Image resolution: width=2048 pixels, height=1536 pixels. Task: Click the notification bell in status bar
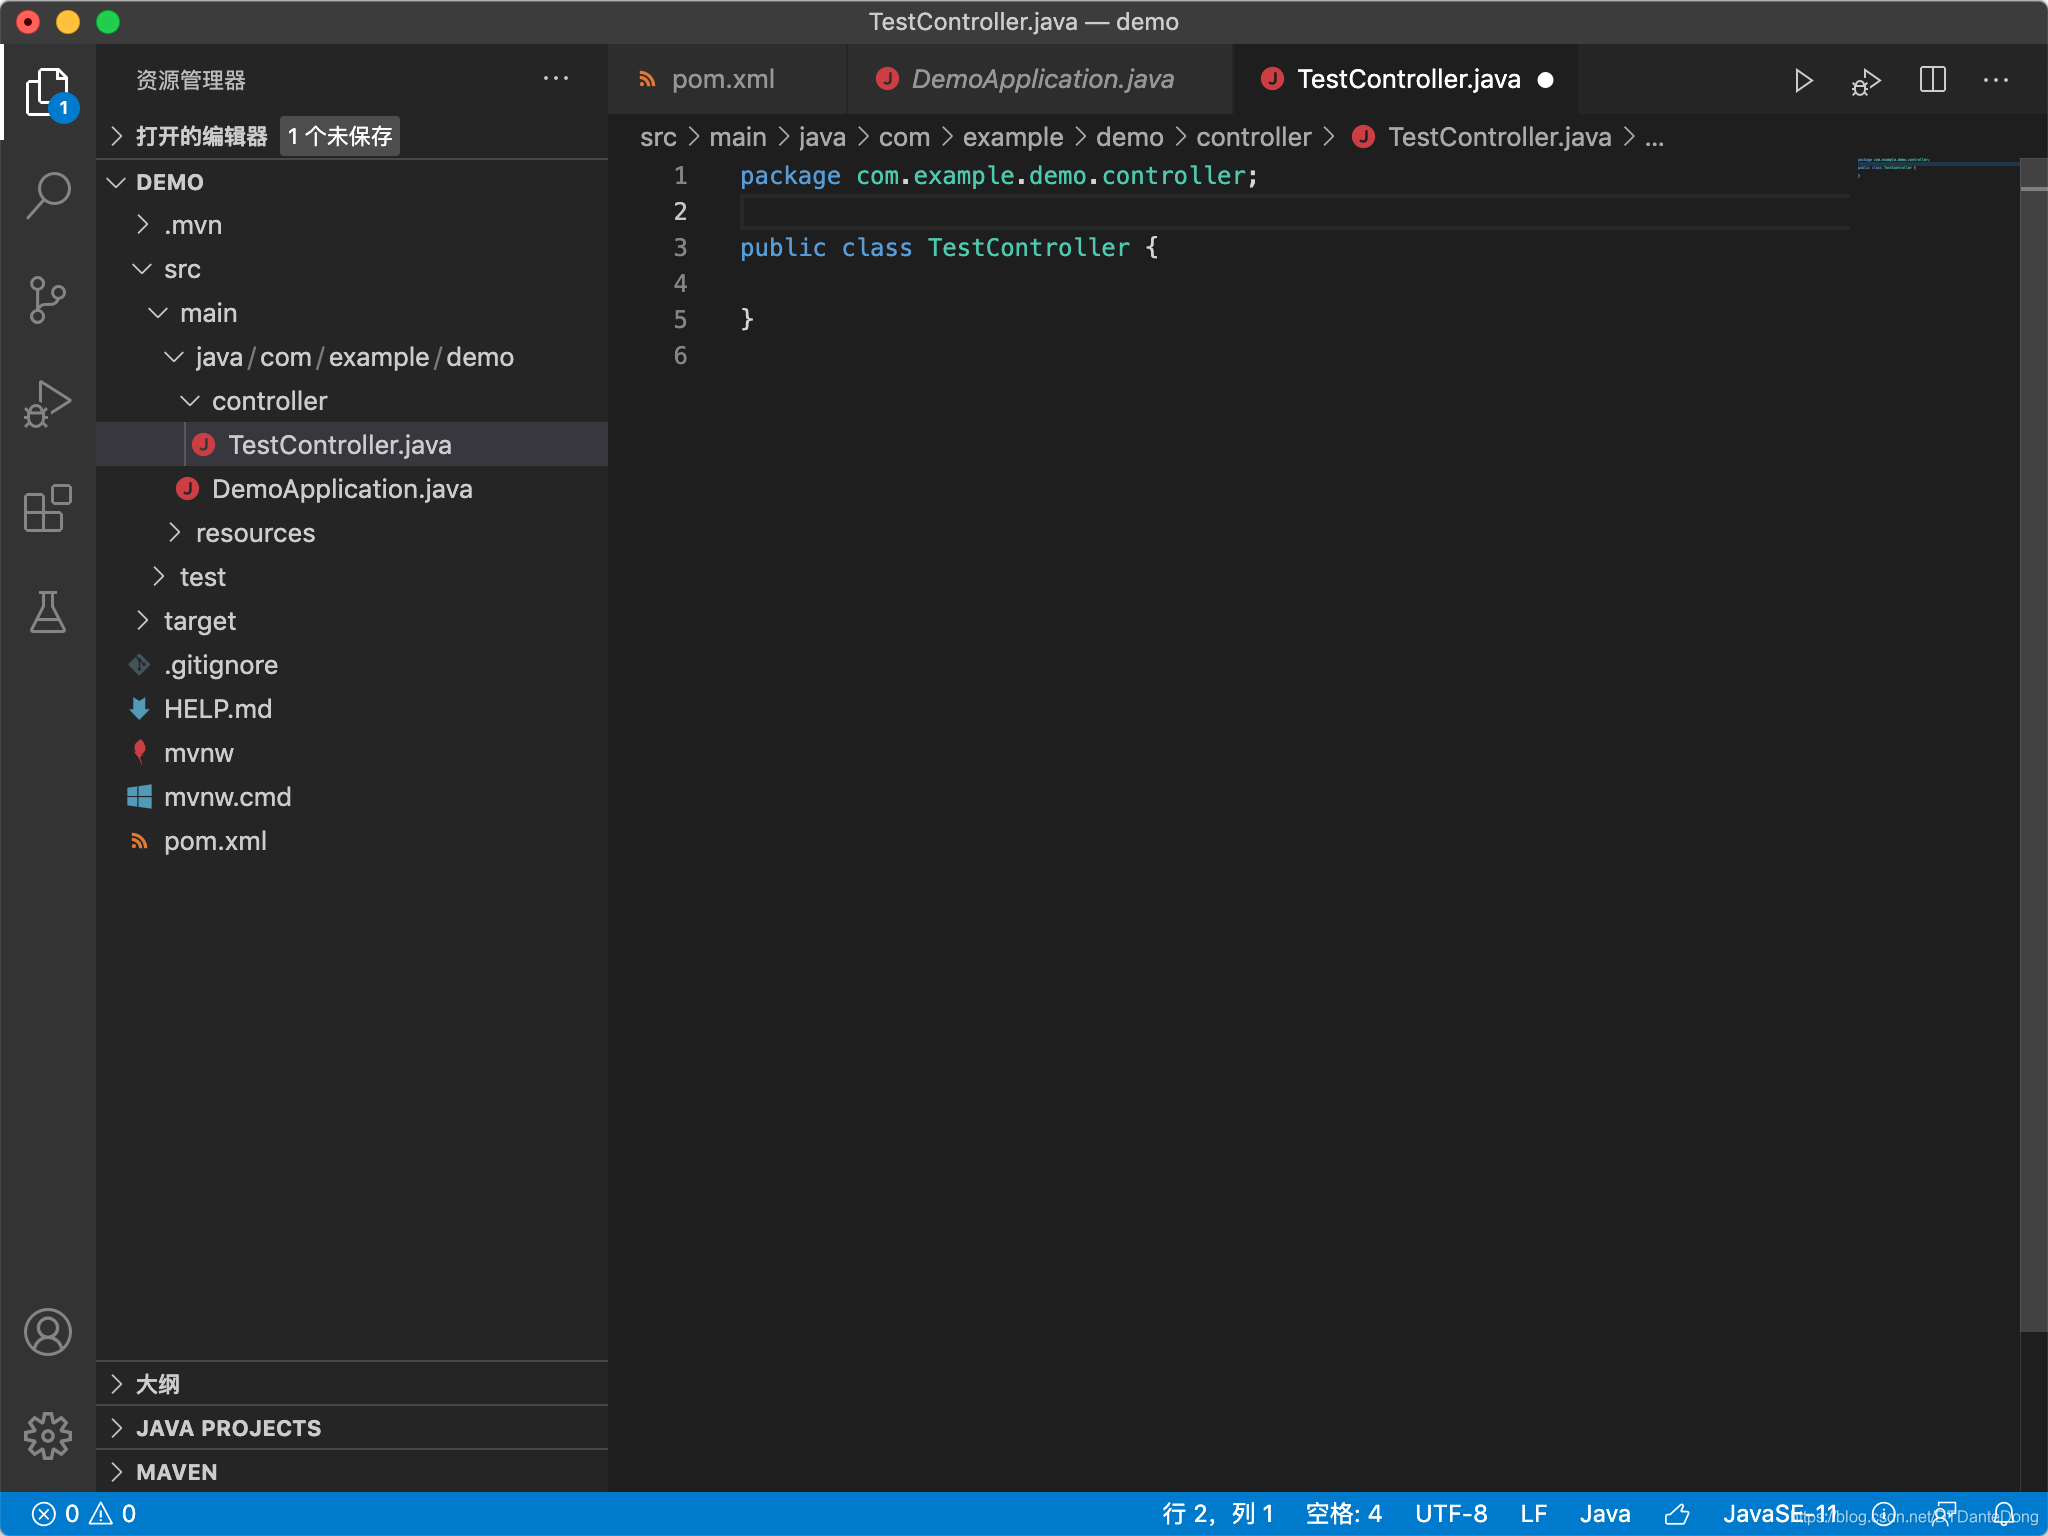(x=2005, y=1514)
